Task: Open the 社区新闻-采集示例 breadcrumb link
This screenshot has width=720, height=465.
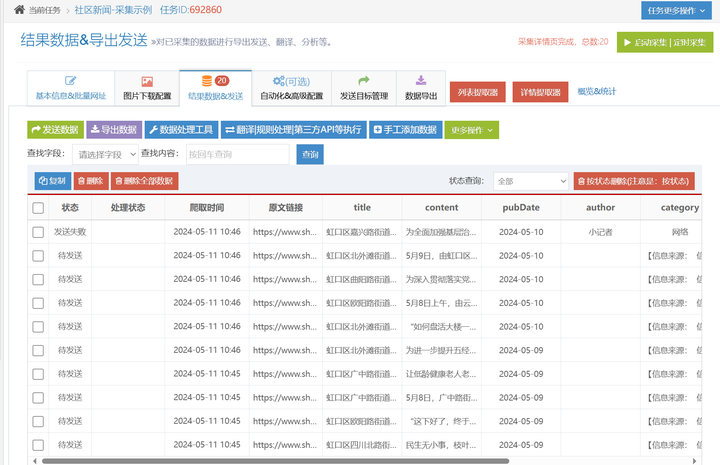Action: point(113,10)
